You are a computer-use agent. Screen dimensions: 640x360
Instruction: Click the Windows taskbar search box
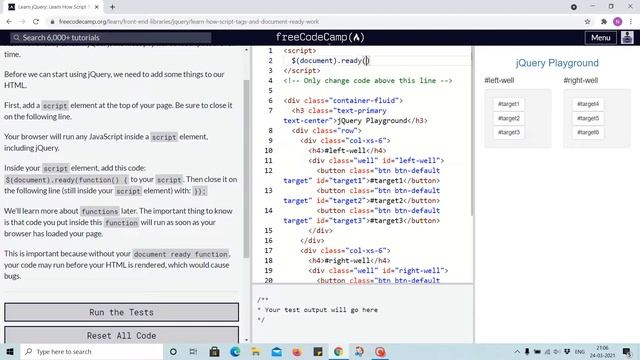coord(91,351)
